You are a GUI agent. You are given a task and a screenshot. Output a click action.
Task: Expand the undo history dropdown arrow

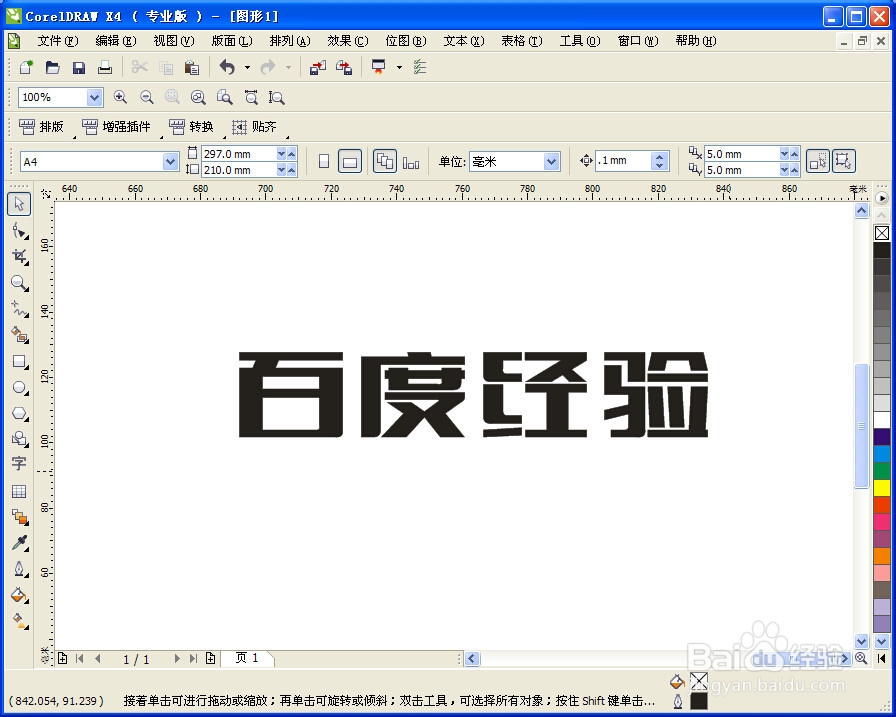[247, 67]
